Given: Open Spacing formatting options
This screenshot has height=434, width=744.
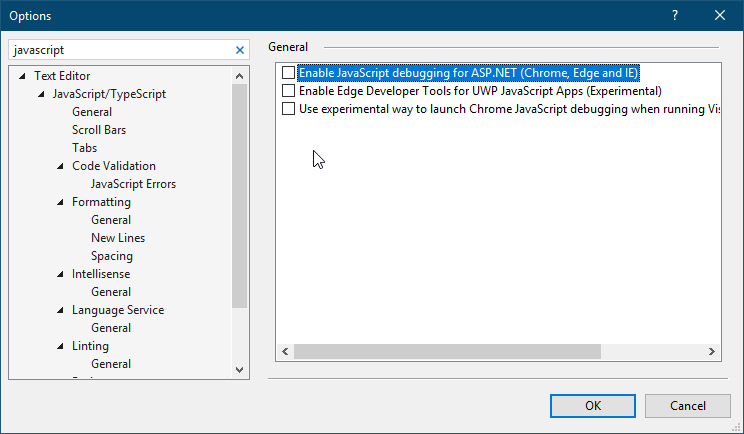Looking at the screenshot, I should pyautogui.click(x=111, y=256).
